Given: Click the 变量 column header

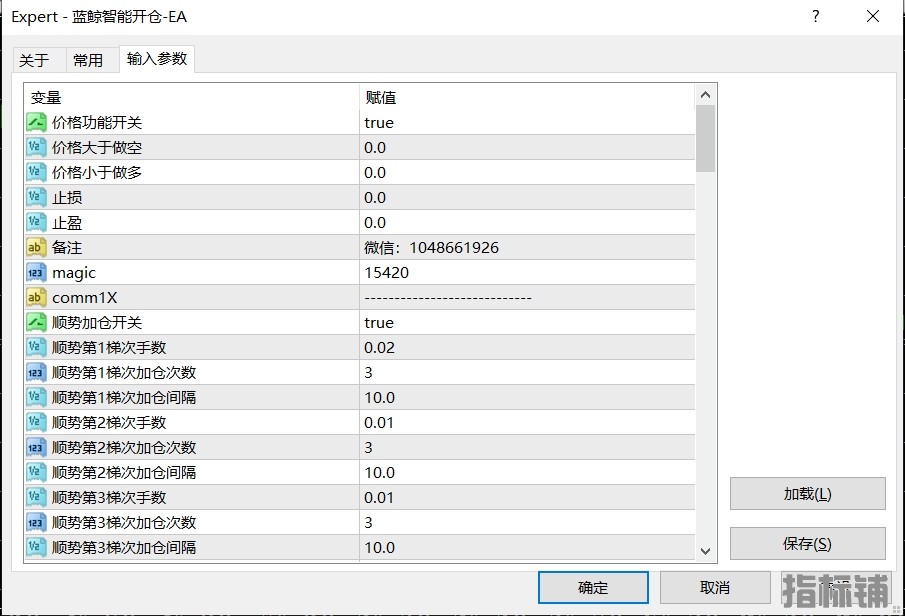Looking at the screenshot, I should coord(192,97).
